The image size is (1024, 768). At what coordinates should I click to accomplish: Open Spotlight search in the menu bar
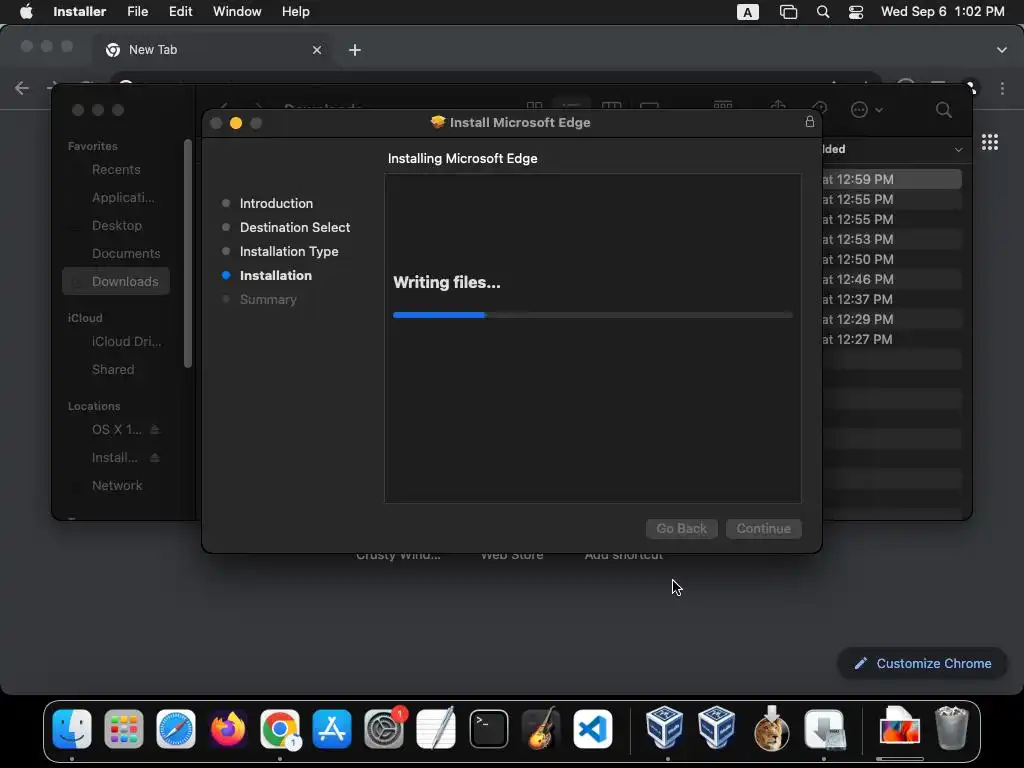pos(823,12)
